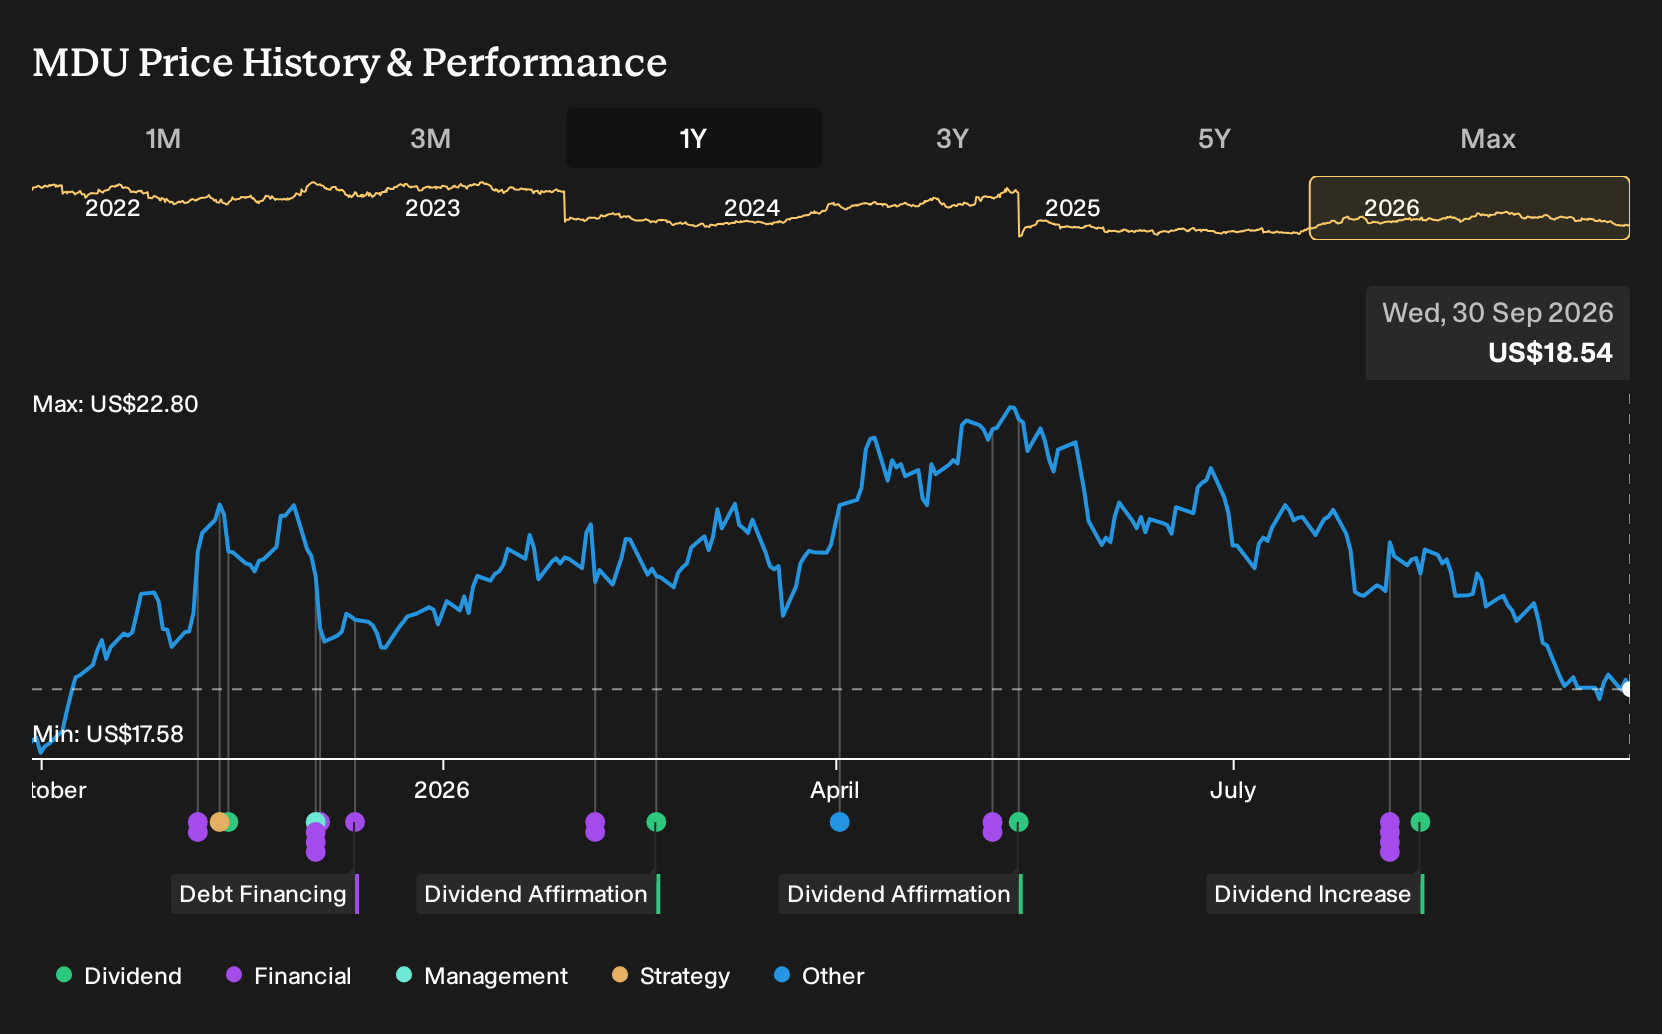The image size is (1662, 1034).
Task: Open Dividend Affirmation label near April
Action: point(900,894)
